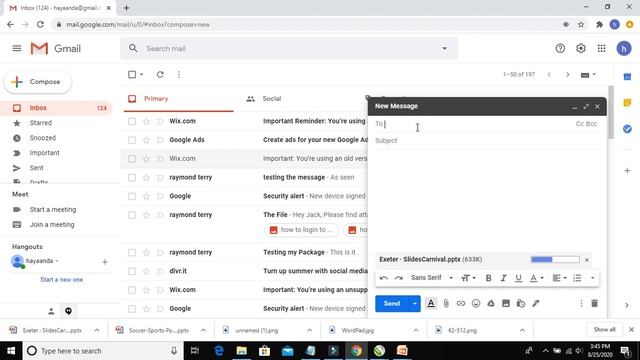The height and width of the screenshot is (360, 640).
Task: Insert an emoji in message
Action: pyautogui.click(x=476, y=303)
